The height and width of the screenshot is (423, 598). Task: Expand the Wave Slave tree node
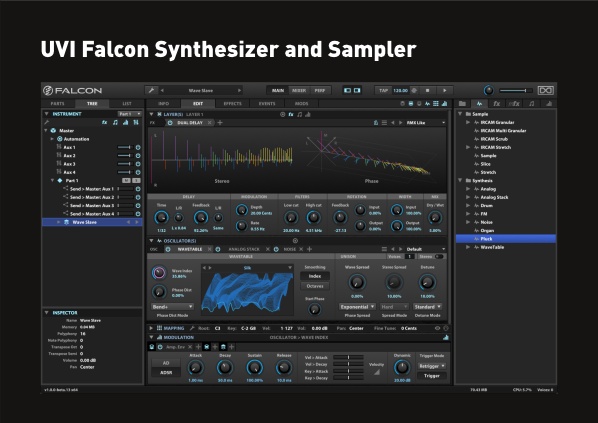pos(58,222)
